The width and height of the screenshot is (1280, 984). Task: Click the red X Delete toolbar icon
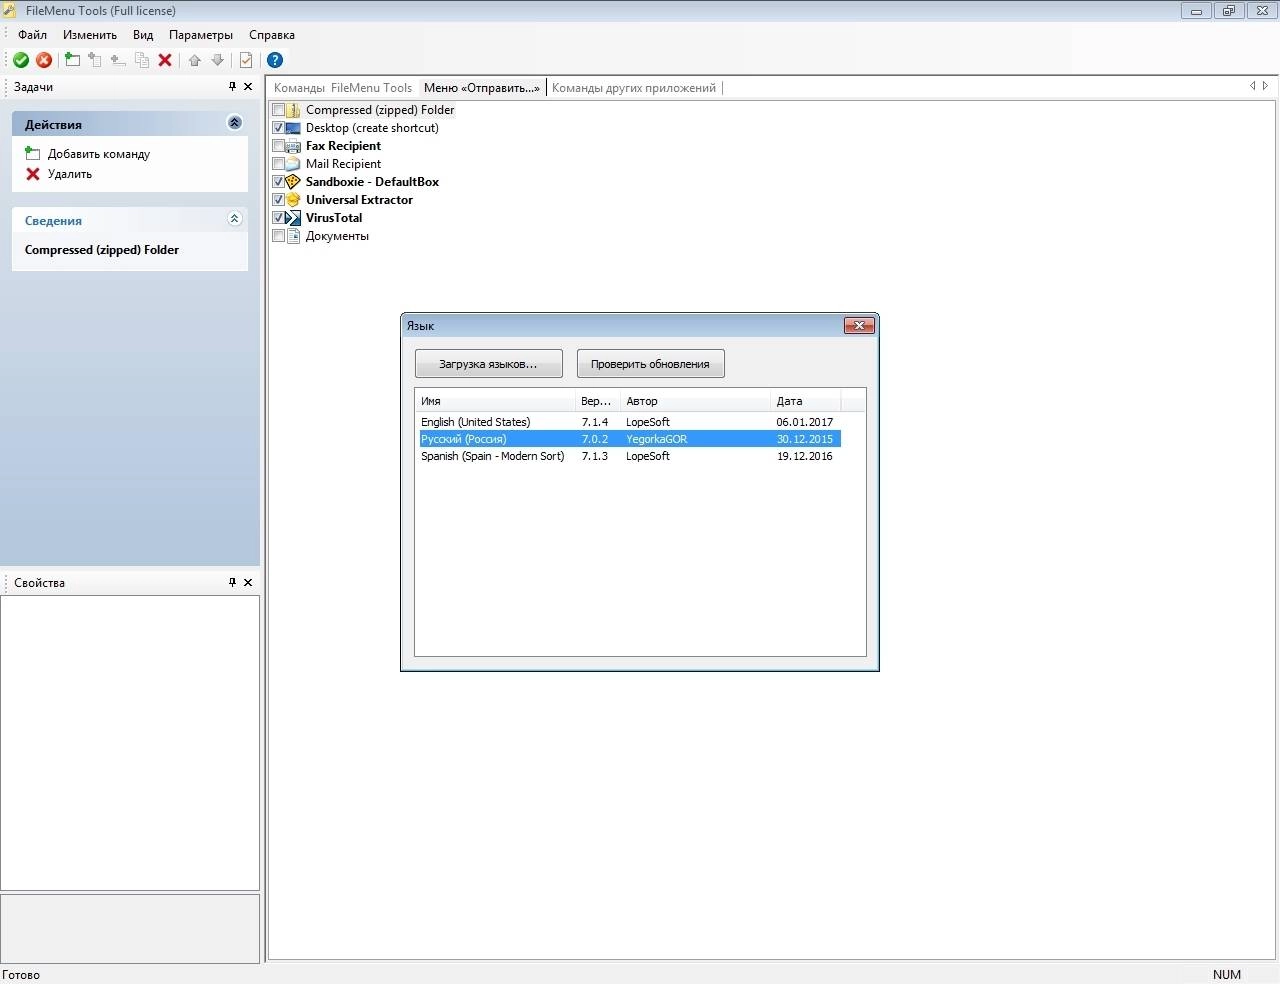[x=165, y=60]
